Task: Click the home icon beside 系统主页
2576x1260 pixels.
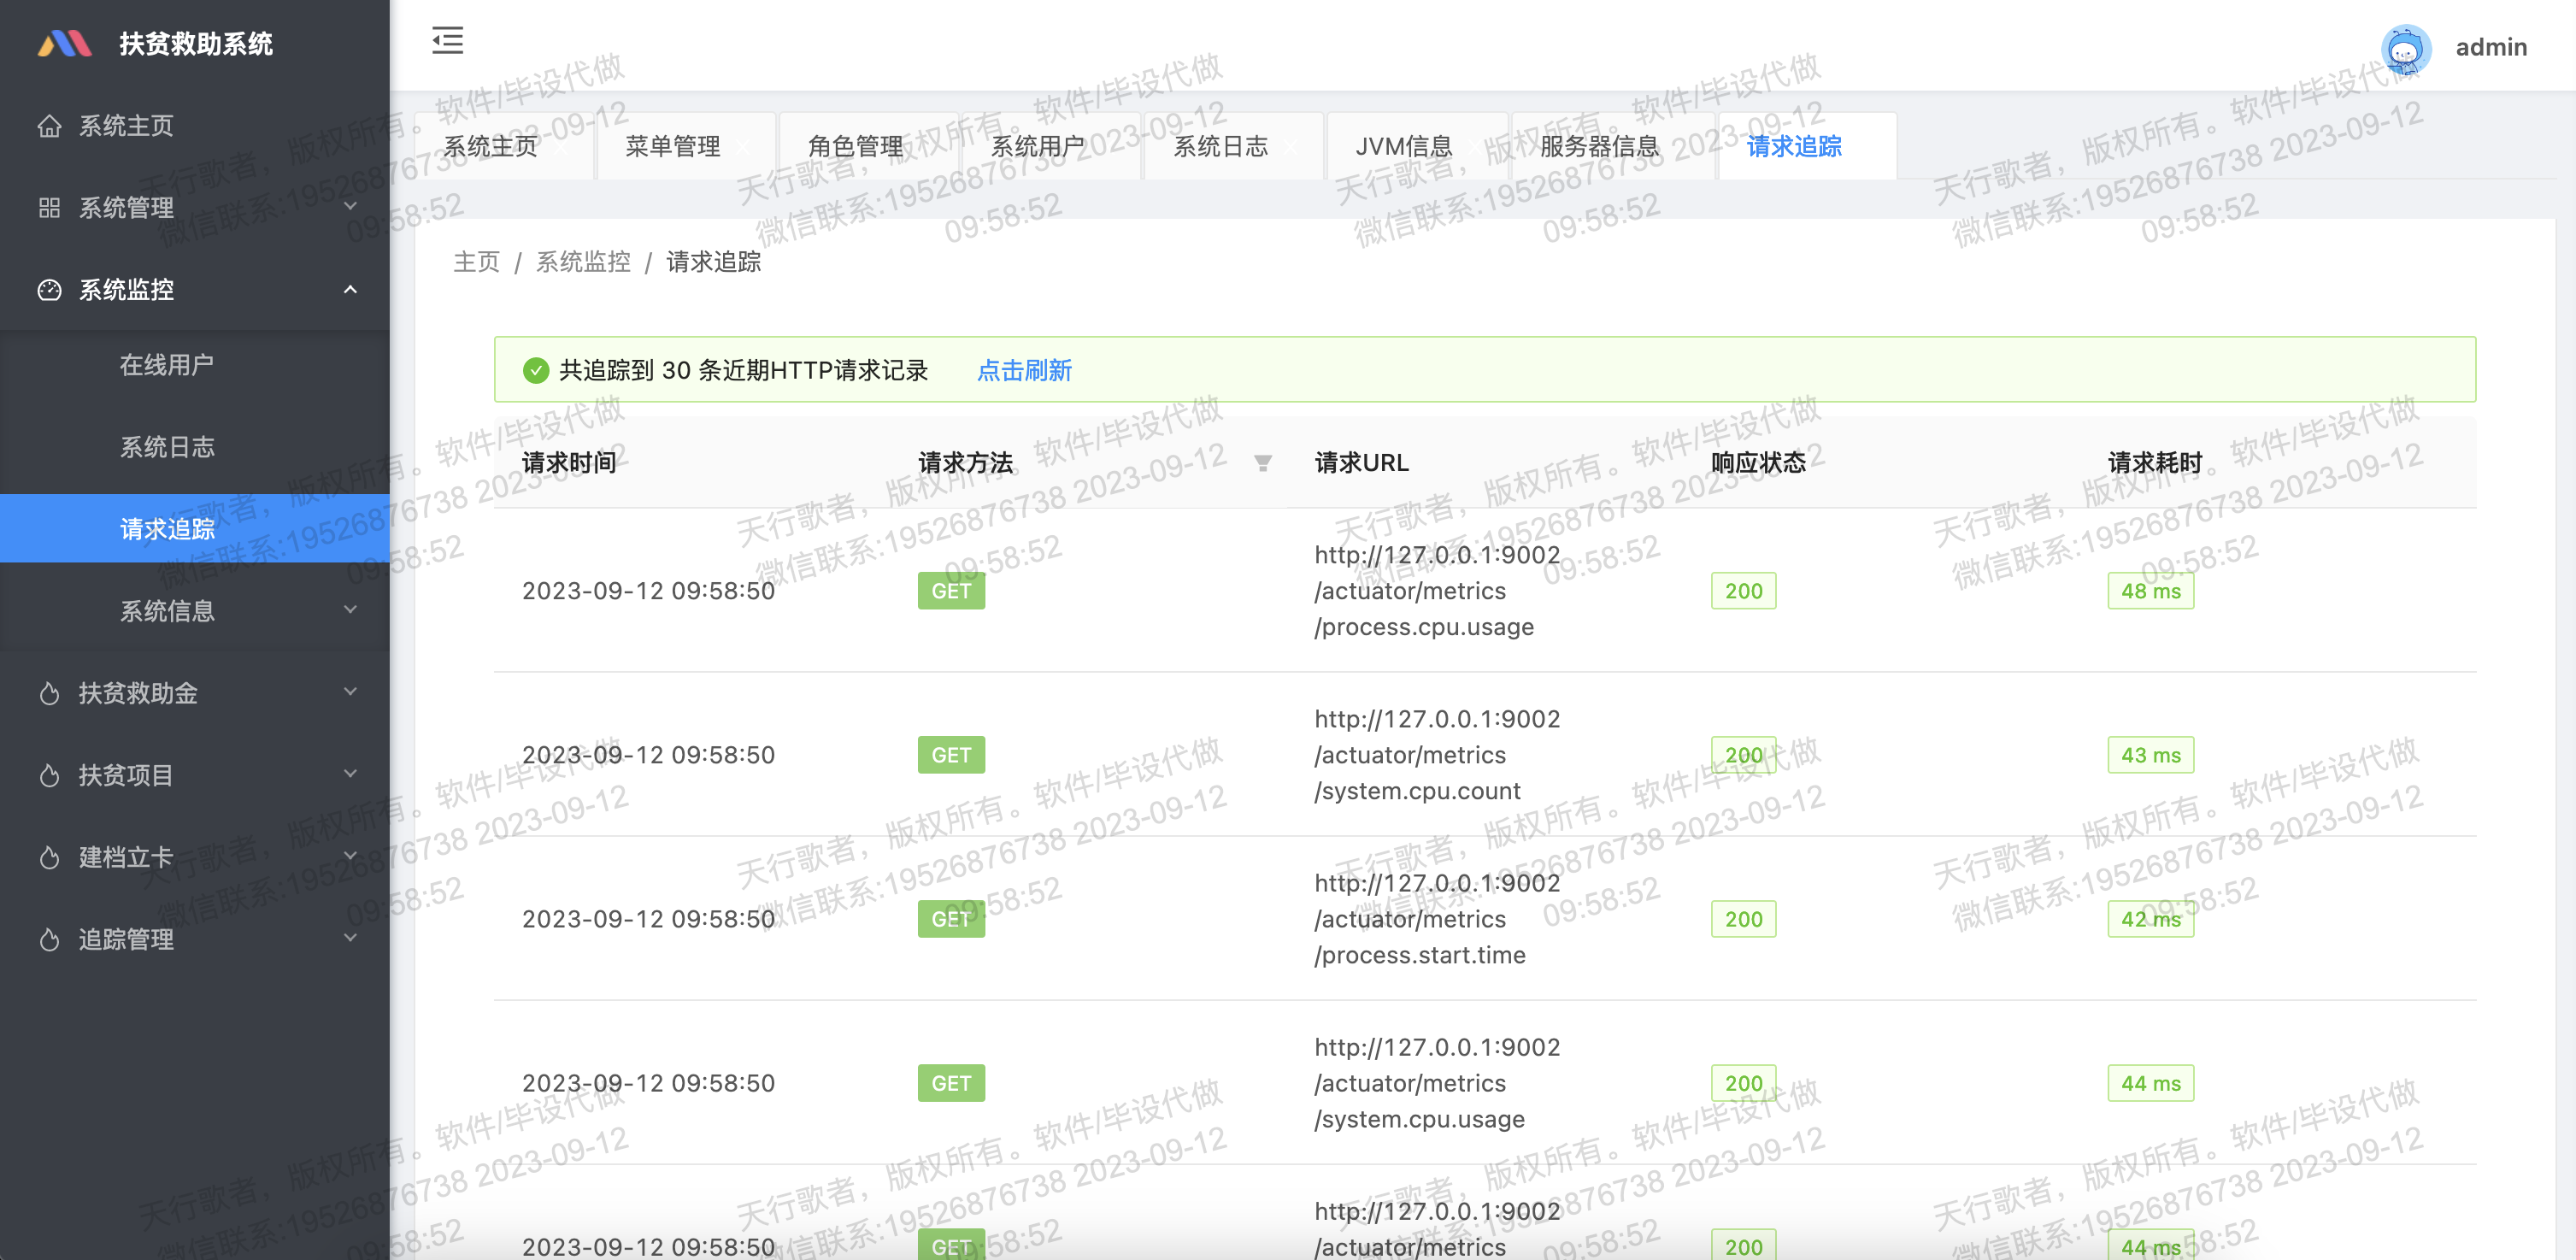Action: 49,126
